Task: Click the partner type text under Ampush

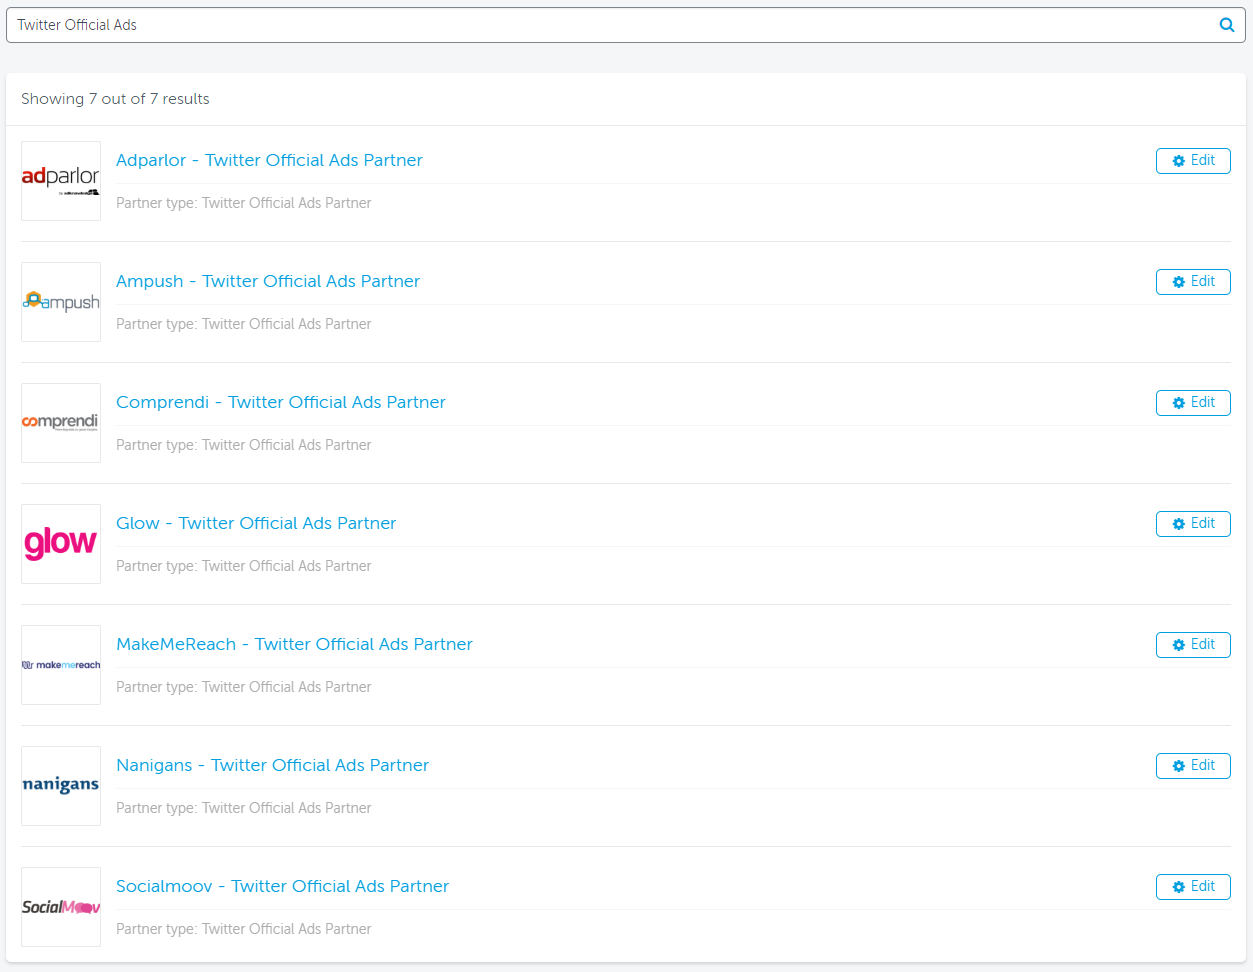Action: 243,324
